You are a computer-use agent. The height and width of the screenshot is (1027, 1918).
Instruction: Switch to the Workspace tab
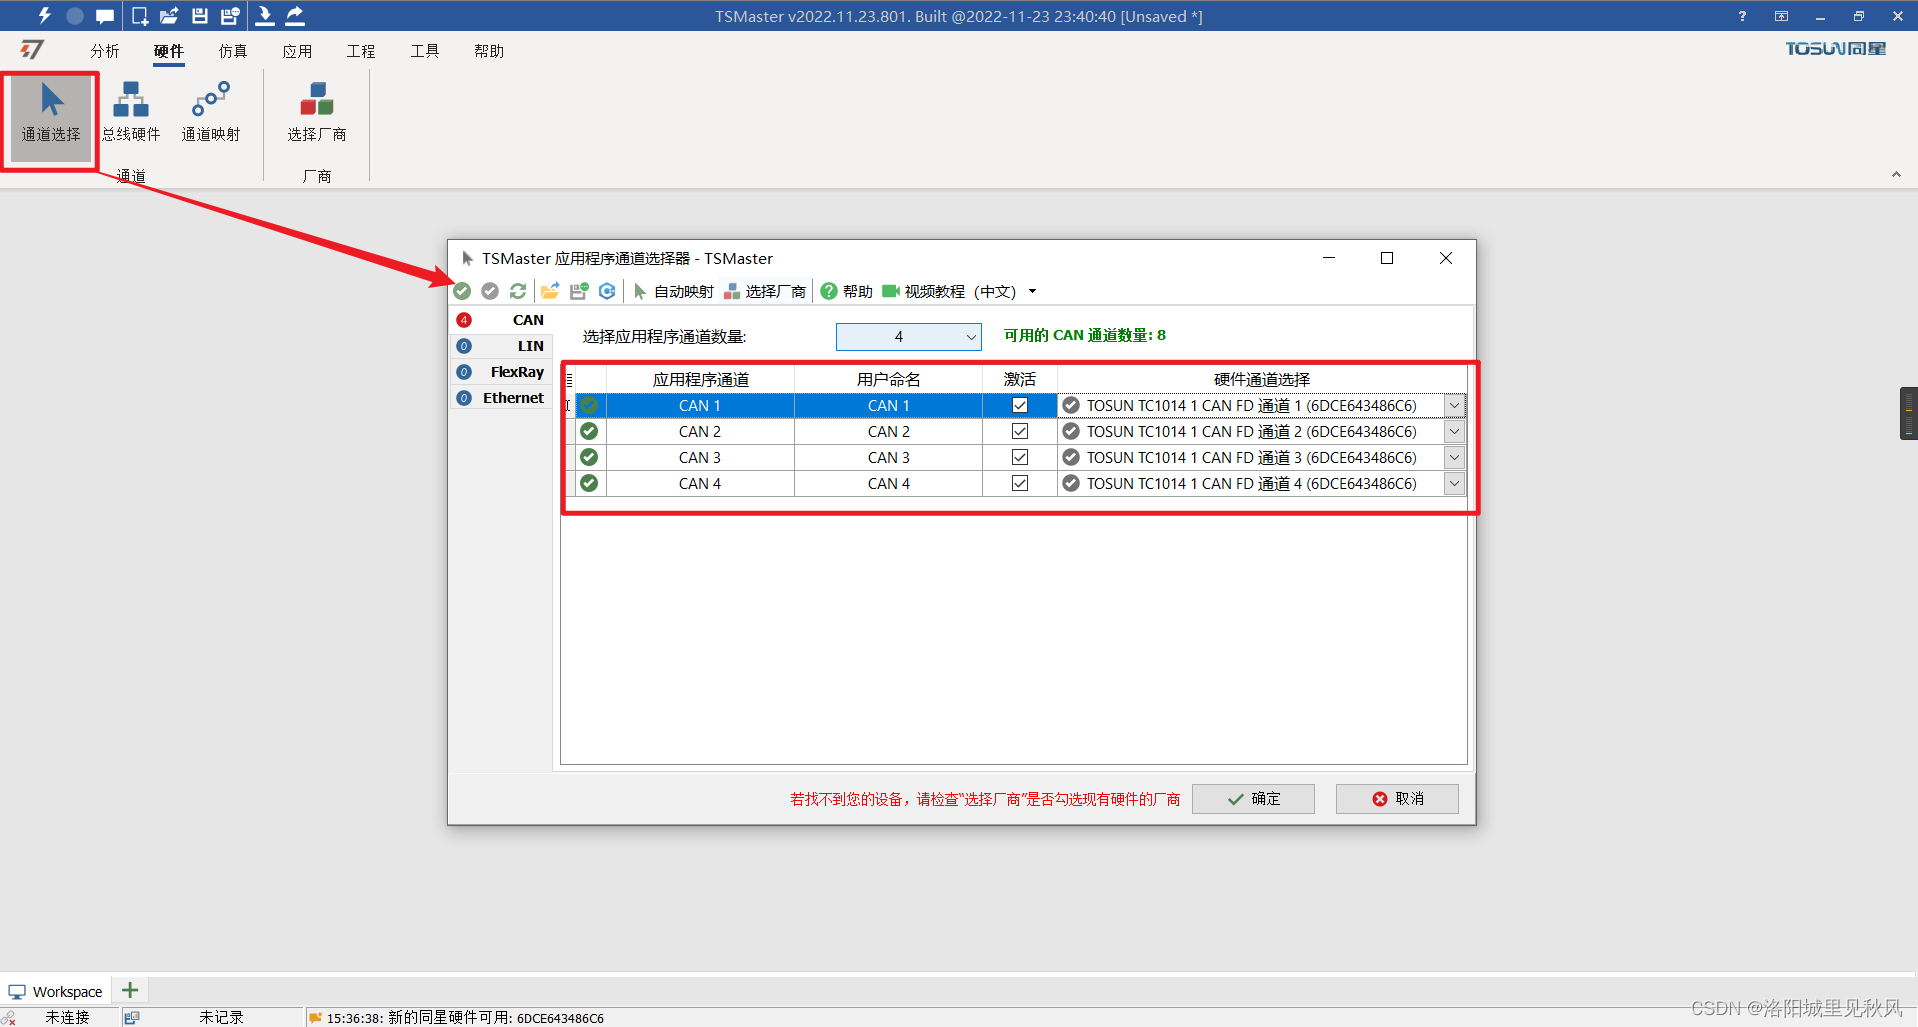pos(56,991)
